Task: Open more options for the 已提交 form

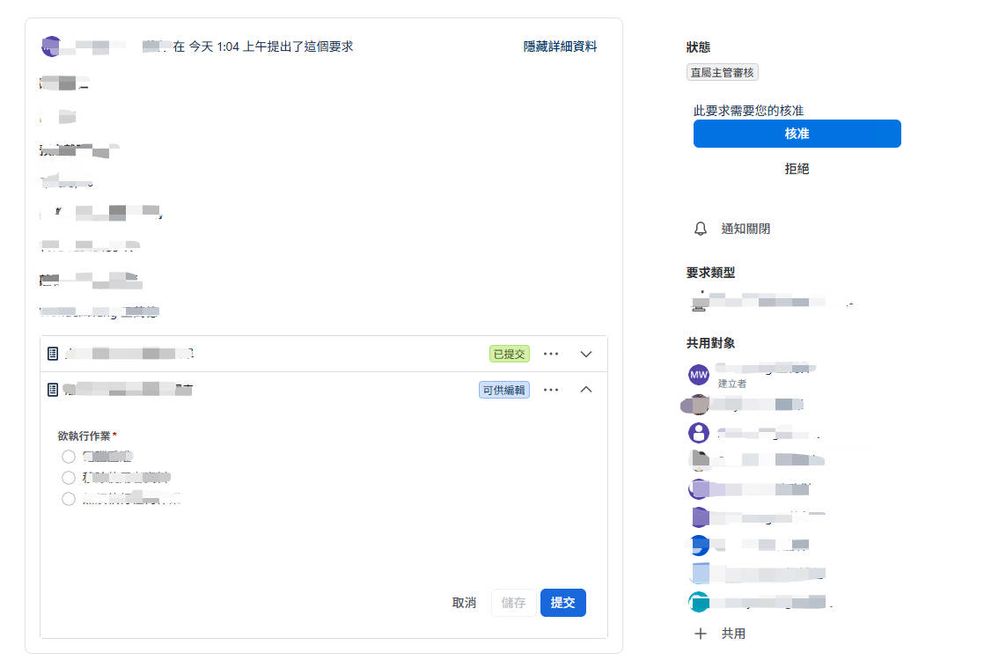Action: 551,354
